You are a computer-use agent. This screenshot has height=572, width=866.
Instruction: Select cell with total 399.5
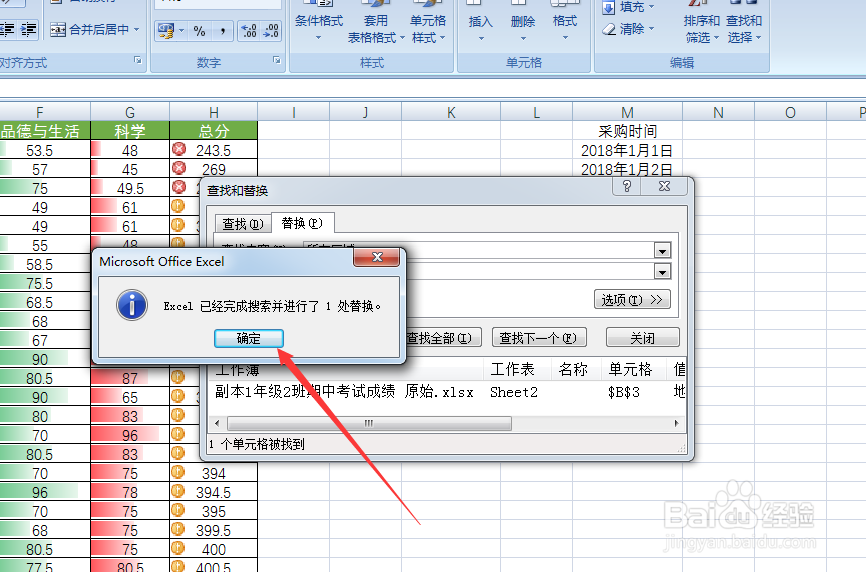point(214,530)
